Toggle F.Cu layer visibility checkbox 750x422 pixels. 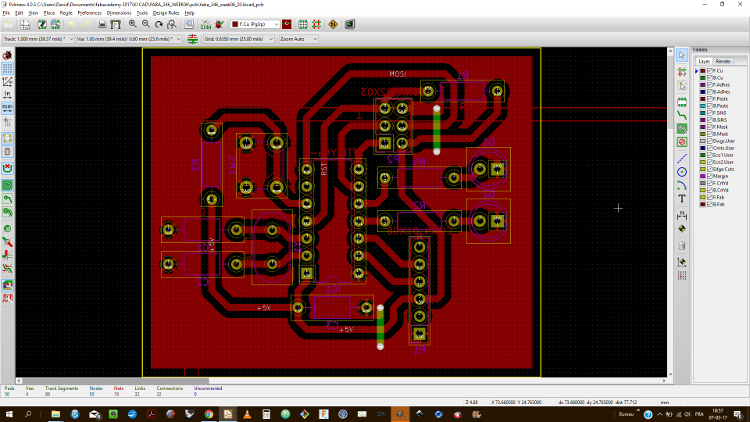pos(710,71)
